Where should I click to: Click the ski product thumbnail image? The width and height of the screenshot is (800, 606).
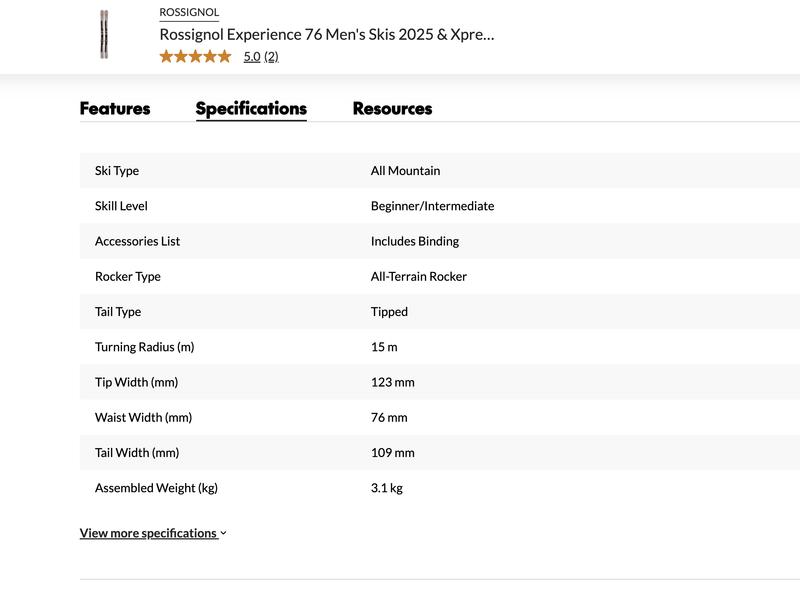pos(103,33)
